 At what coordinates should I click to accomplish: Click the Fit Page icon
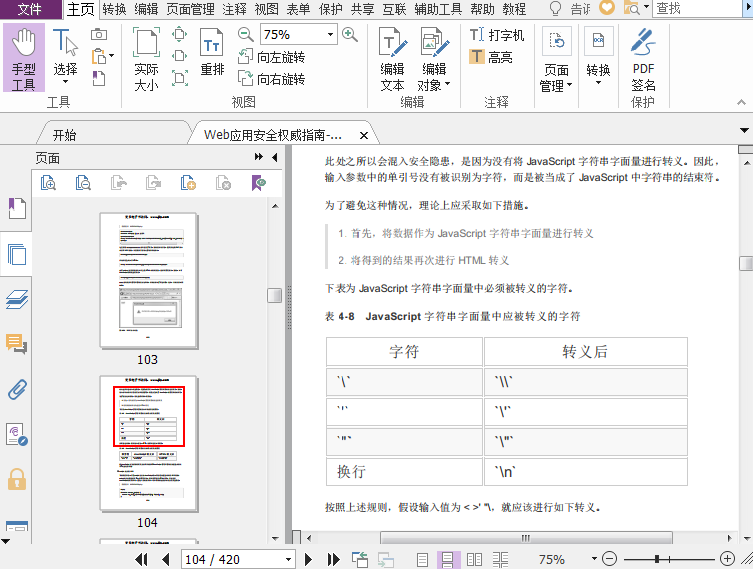[180, 34]
